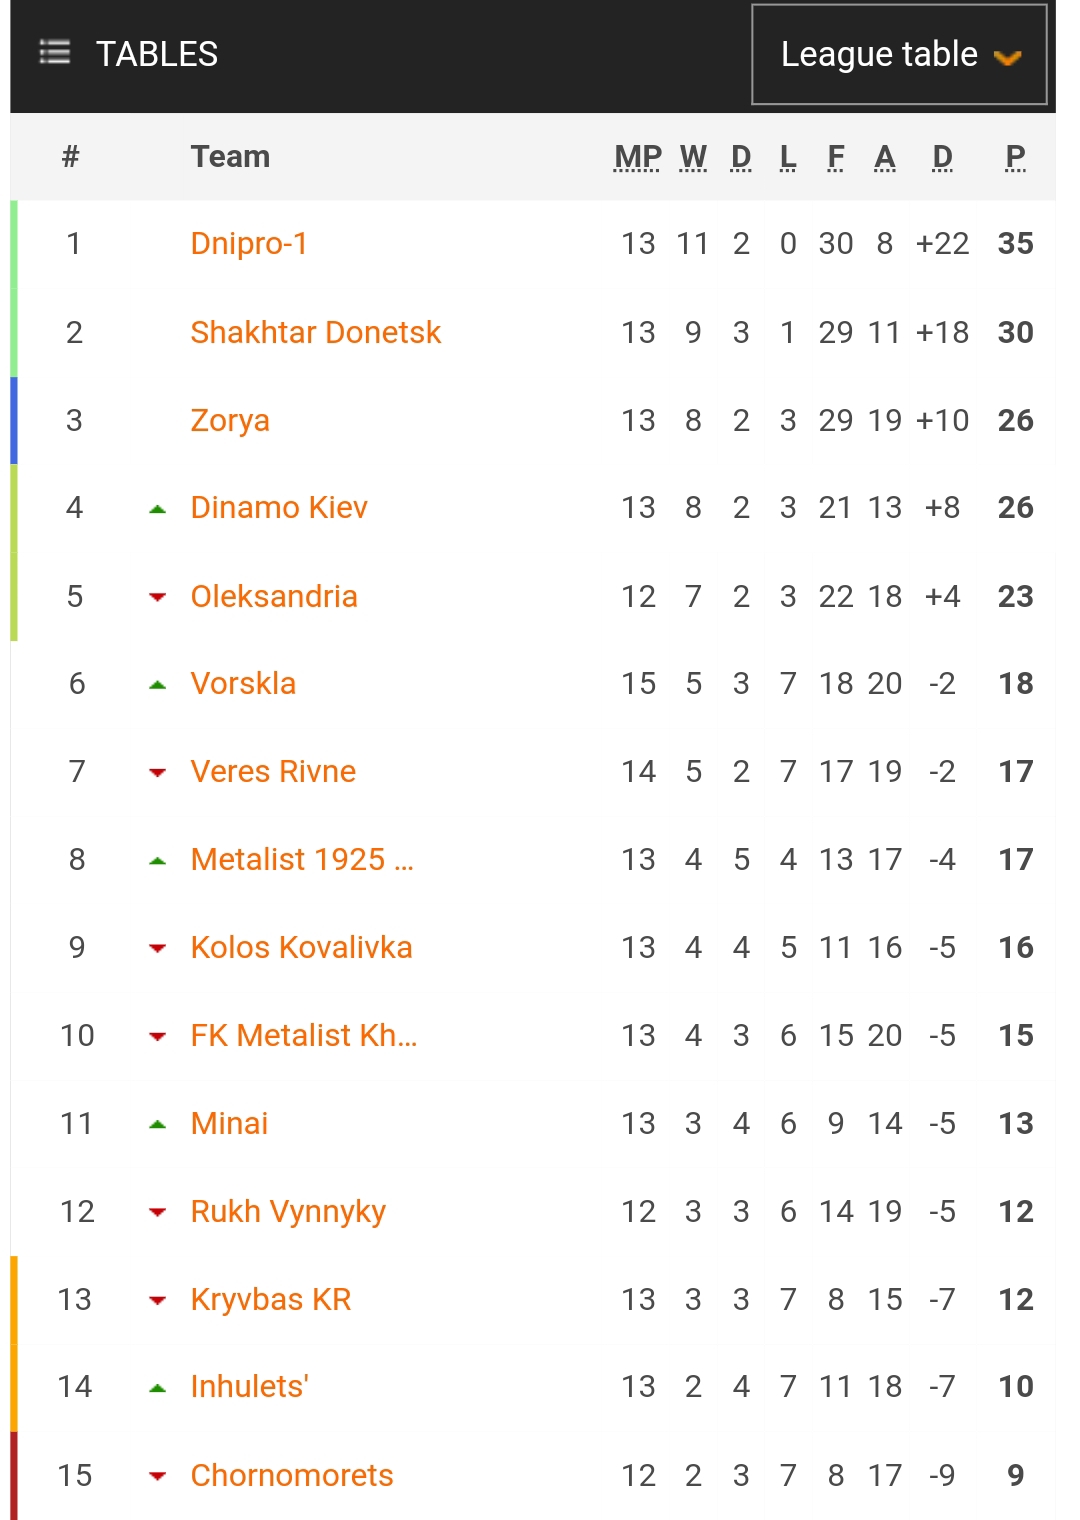Open the Chornomorets team link

(292, 1475)
